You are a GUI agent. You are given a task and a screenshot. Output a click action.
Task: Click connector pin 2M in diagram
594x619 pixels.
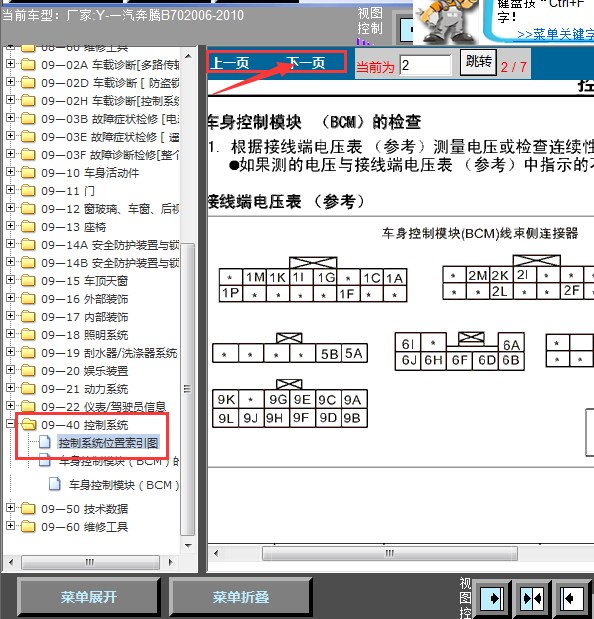(478, 275)
